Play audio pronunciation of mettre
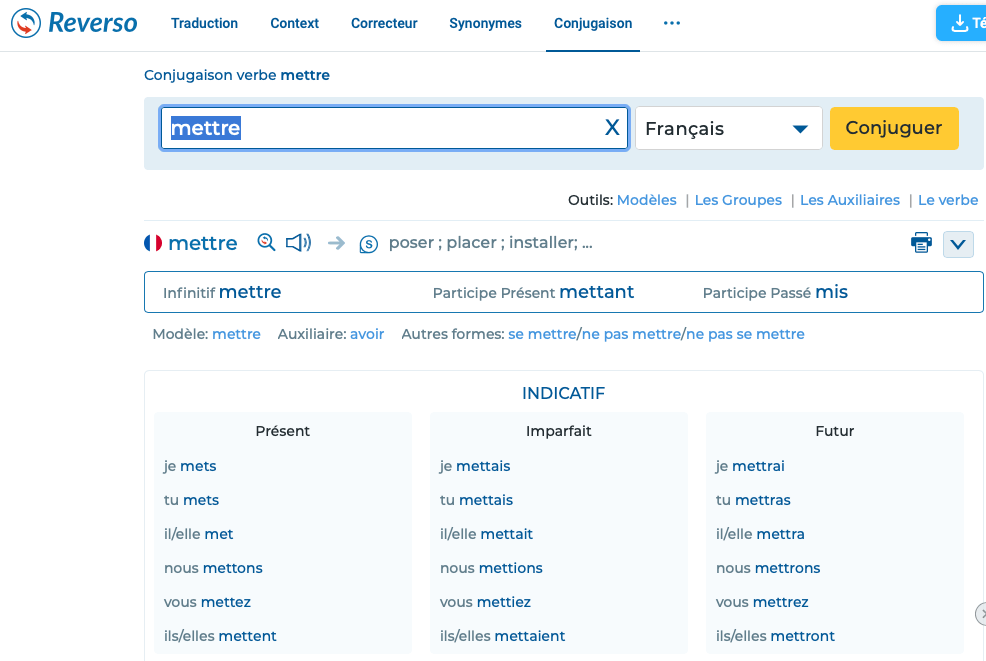This screenshot has height=661, width=986. [298, 242]
